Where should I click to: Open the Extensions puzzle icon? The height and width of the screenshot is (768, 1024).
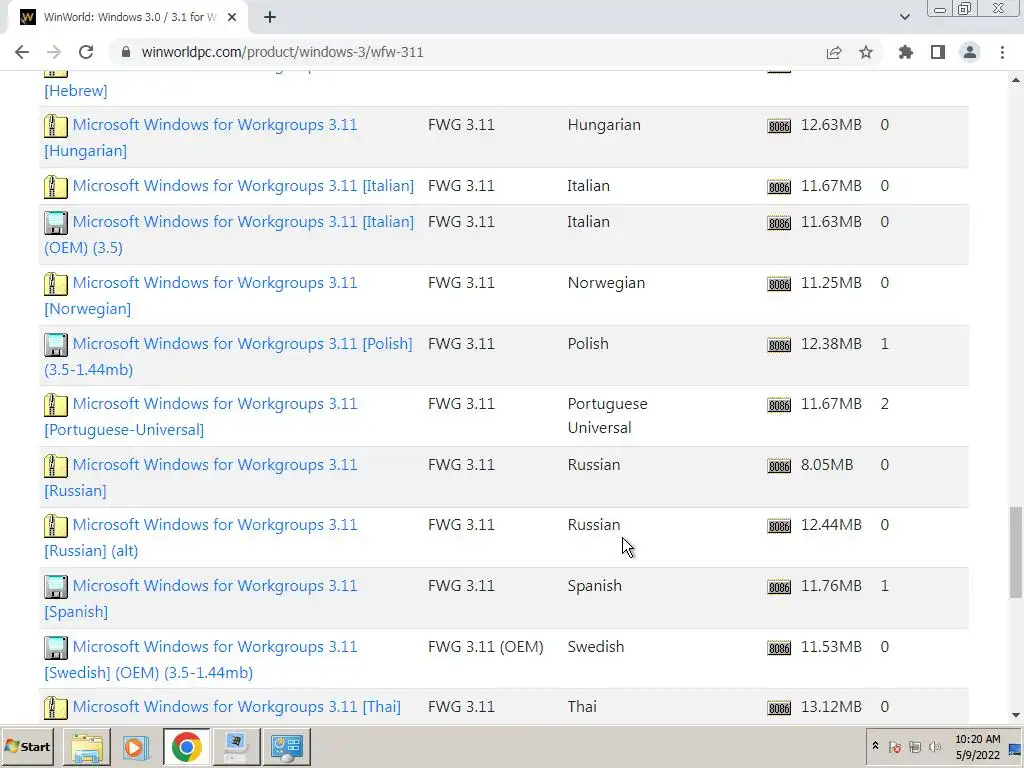[x=905, y=52]
